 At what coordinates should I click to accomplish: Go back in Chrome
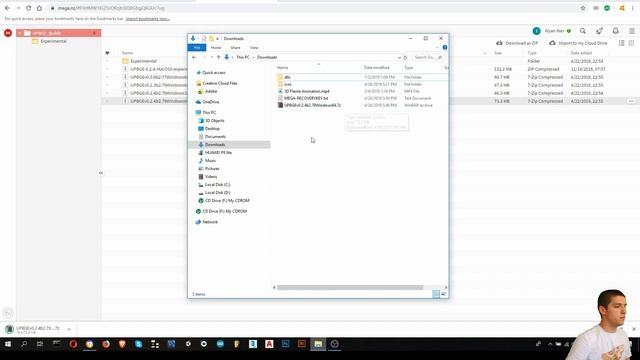tap(7, 8)
